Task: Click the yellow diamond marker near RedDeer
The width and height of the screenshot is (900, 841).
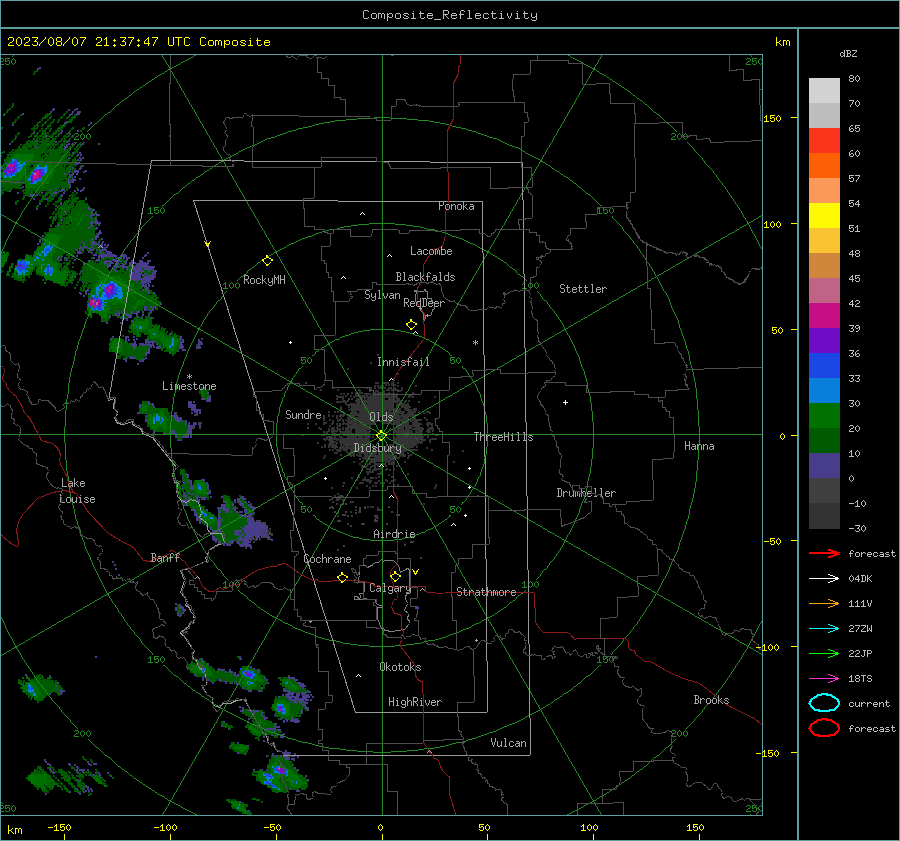Action: [x=412, y=325]
